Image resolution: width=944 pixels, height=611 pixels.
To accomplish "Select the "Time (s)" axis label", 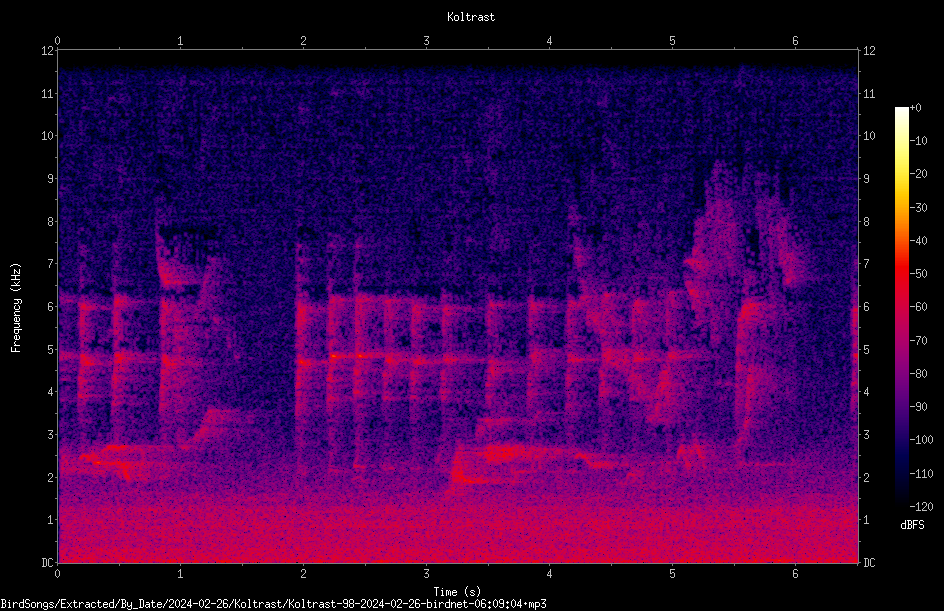I will 457,592.
